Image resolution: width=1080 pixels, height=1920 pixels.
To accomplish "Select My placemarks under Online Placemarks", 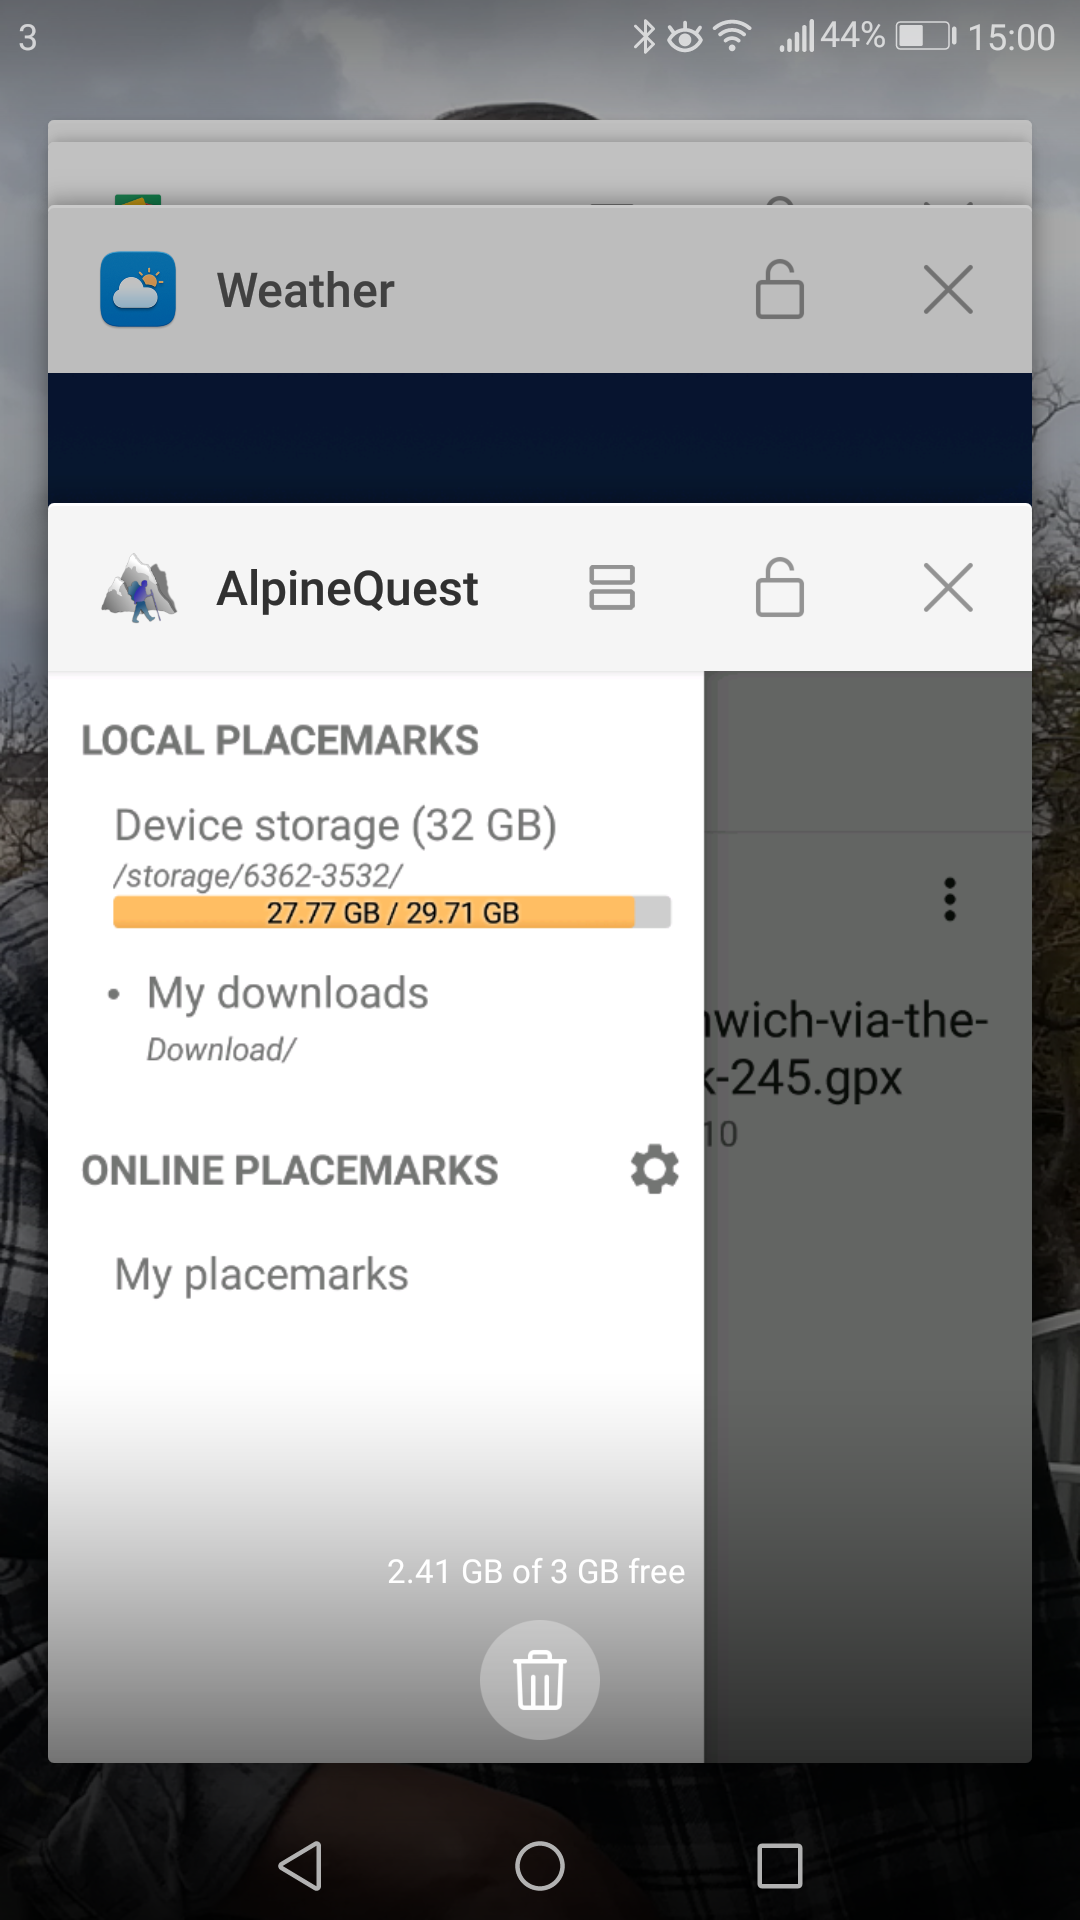I will click(261, 1275).
